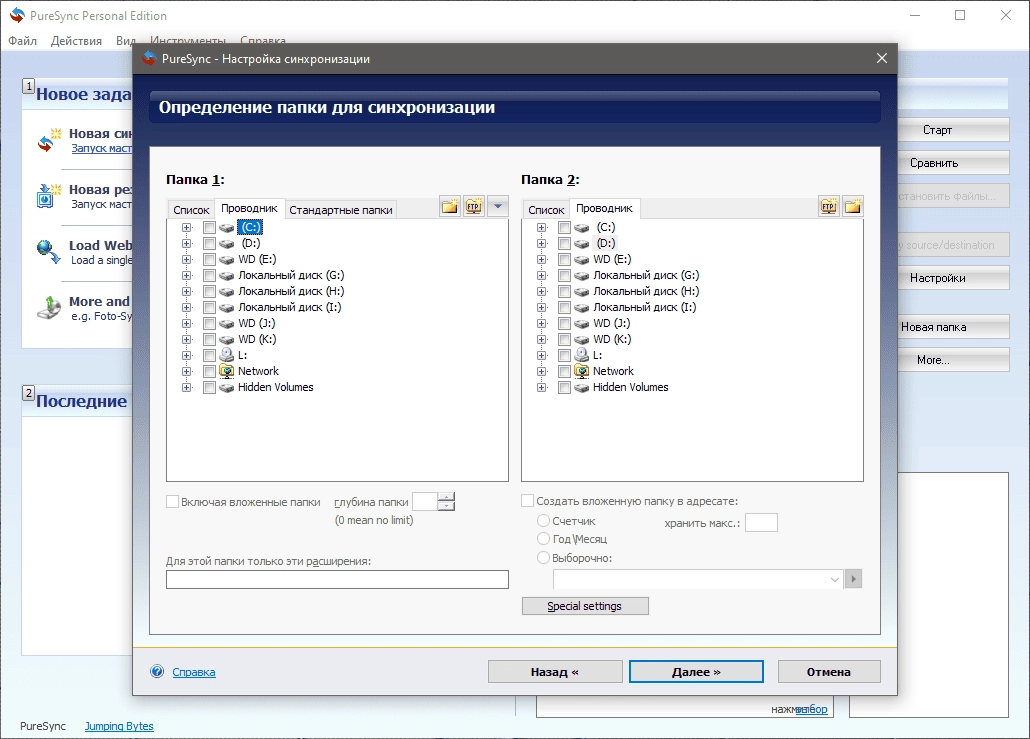Check Локальный диск (G:) box in Folder 1
This screenshot has height=739, width=1030.
[x=209, y=275]
